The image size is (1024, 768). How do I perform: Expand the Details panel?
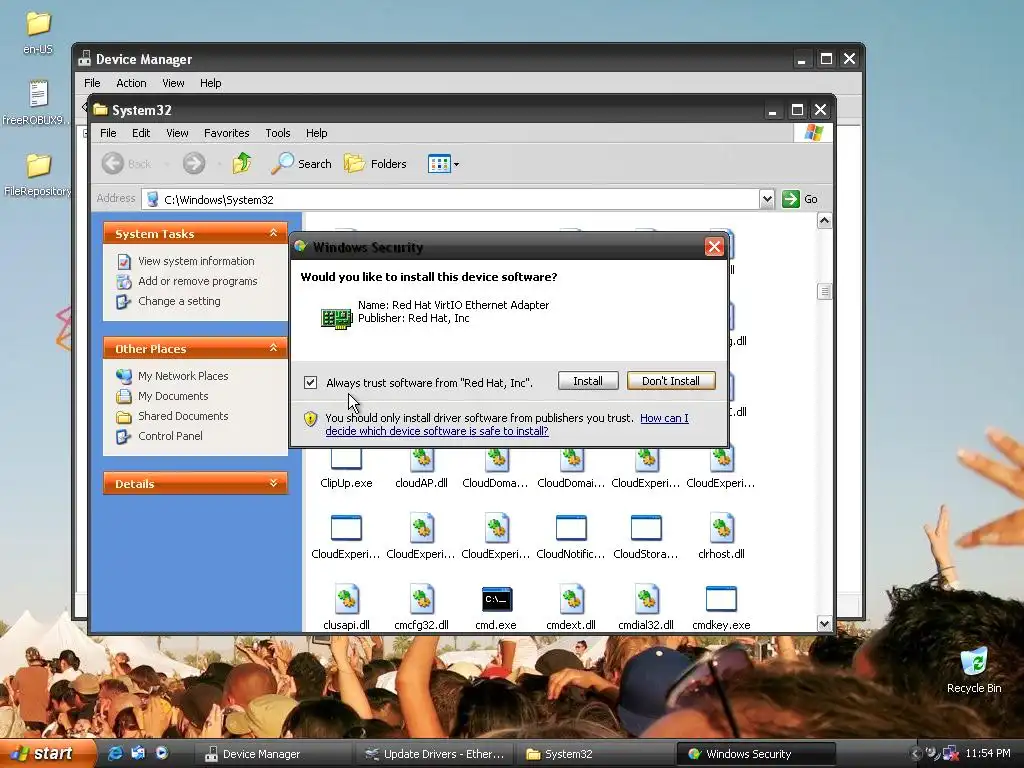click(x=273, y=483)
